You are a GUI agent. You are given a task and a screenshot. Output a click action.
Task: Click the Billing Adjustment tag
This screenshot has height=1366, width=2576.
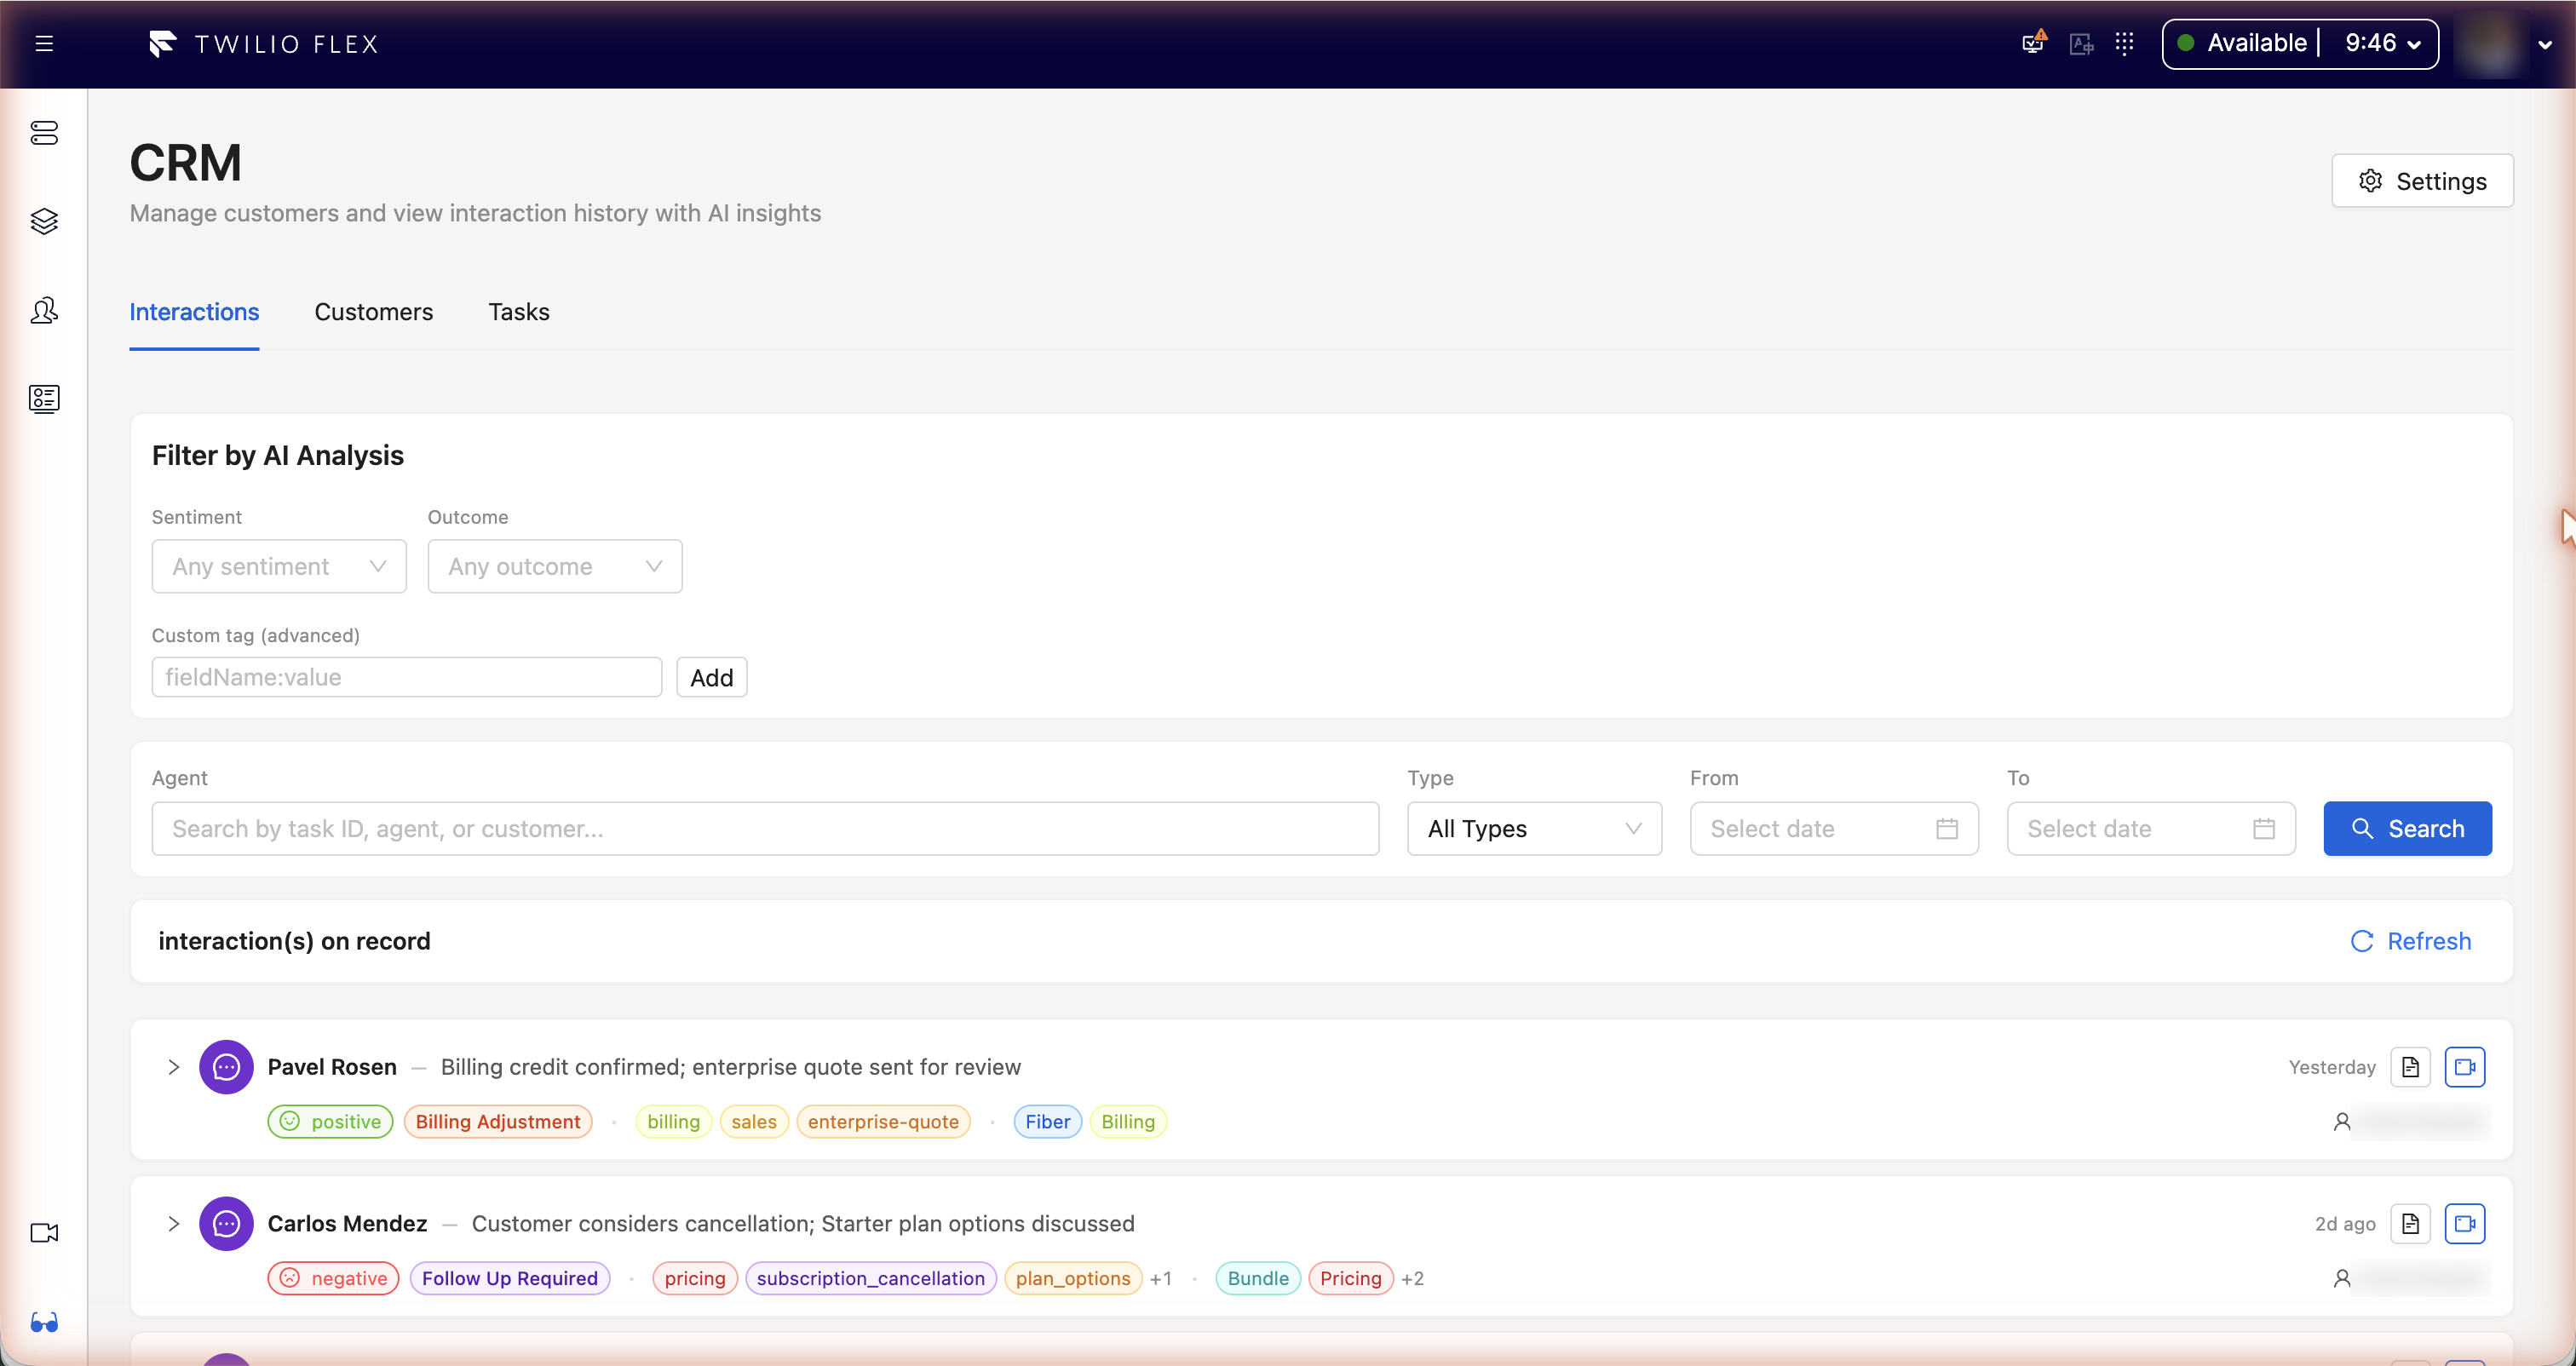pyautogui.click(x=497, y=1121)
